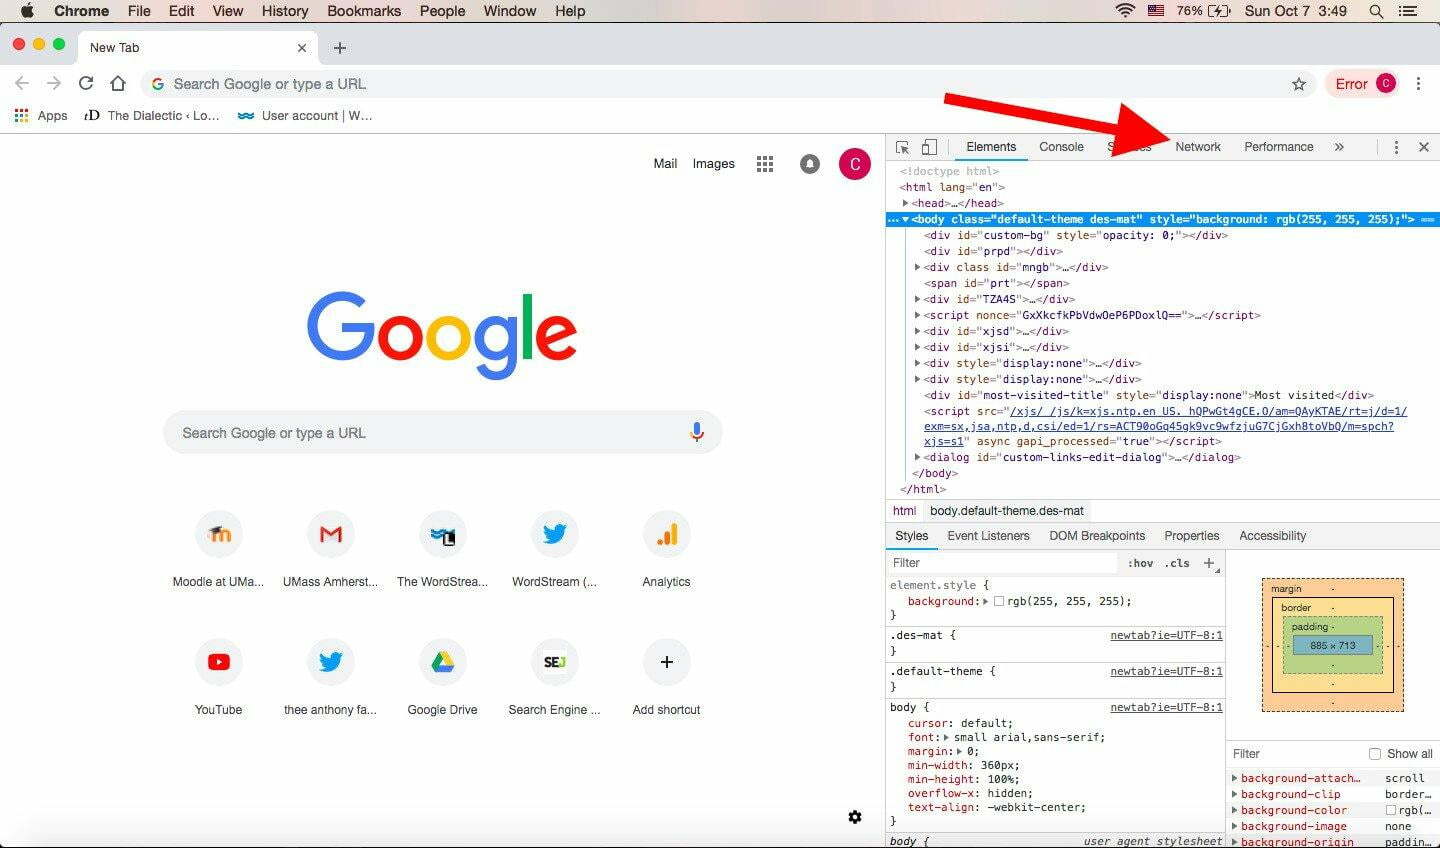Switch to the Network tab
Screen dimensions: 1440x848
click(1197, 146)
